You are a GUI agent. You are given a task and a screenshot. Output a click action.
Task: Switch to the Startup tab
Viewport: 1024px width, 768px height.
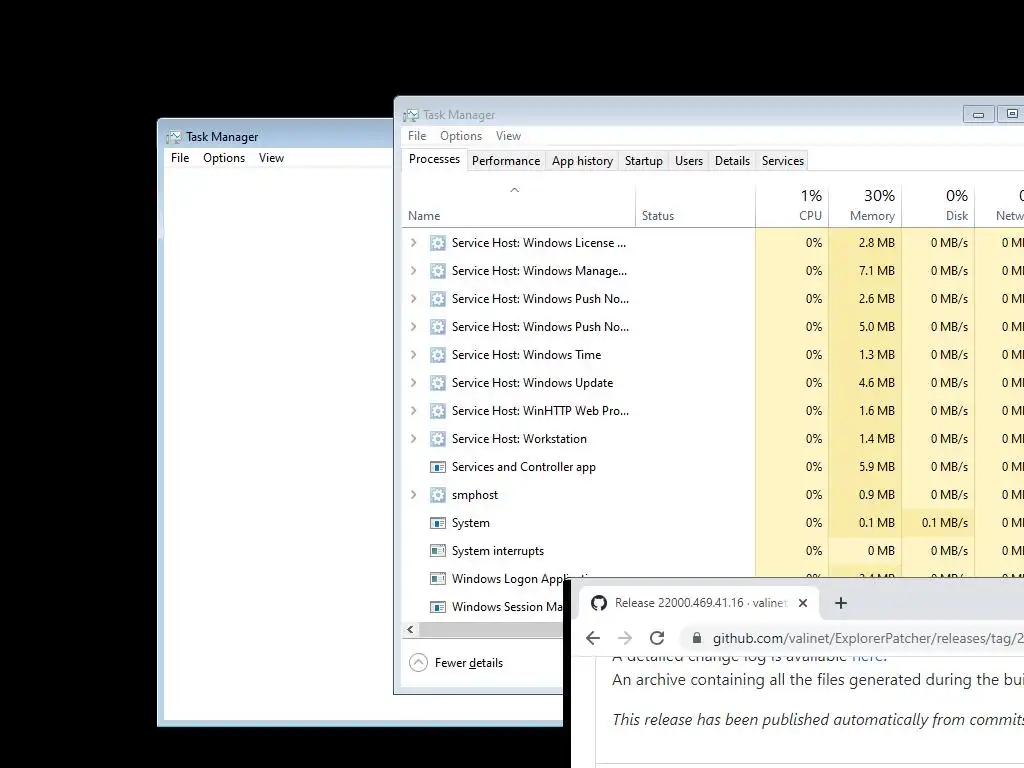(x=644, y=161)
